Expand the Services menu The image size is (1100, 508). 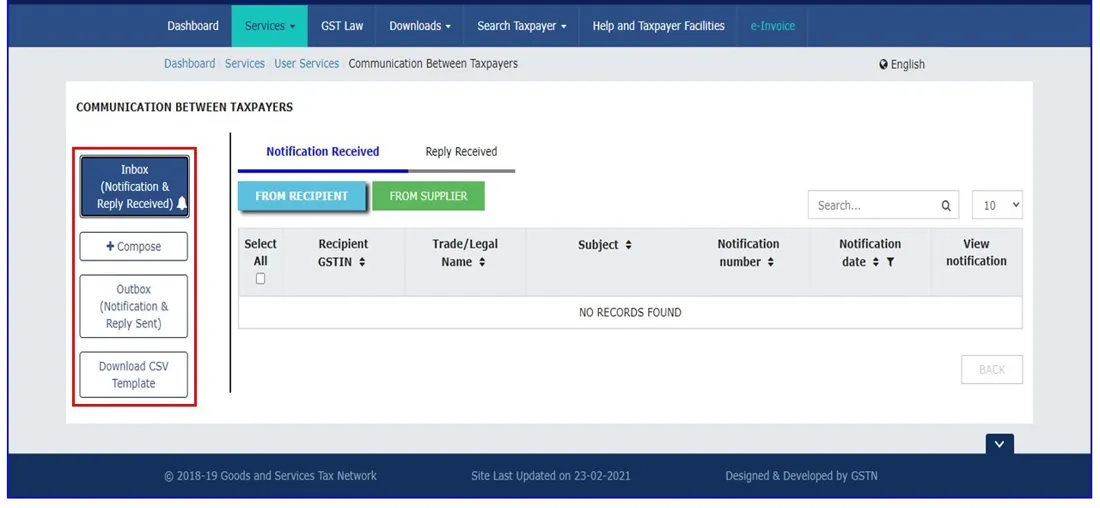point(269,26)
